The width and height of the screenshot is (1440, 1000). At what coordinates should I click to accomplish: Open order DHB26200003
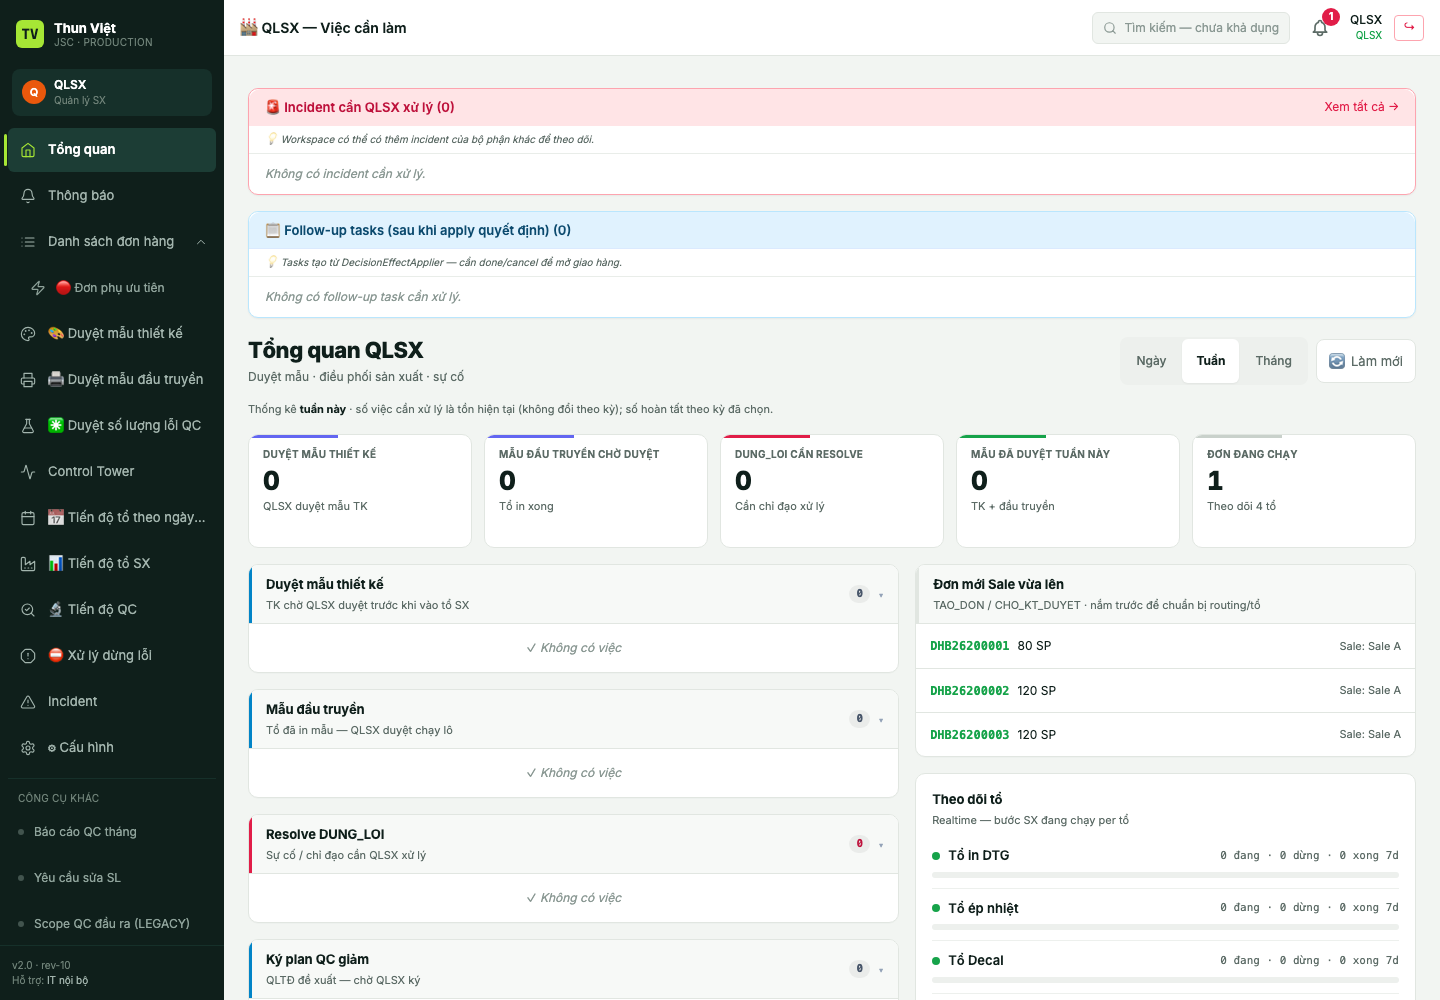pos(969,735)
